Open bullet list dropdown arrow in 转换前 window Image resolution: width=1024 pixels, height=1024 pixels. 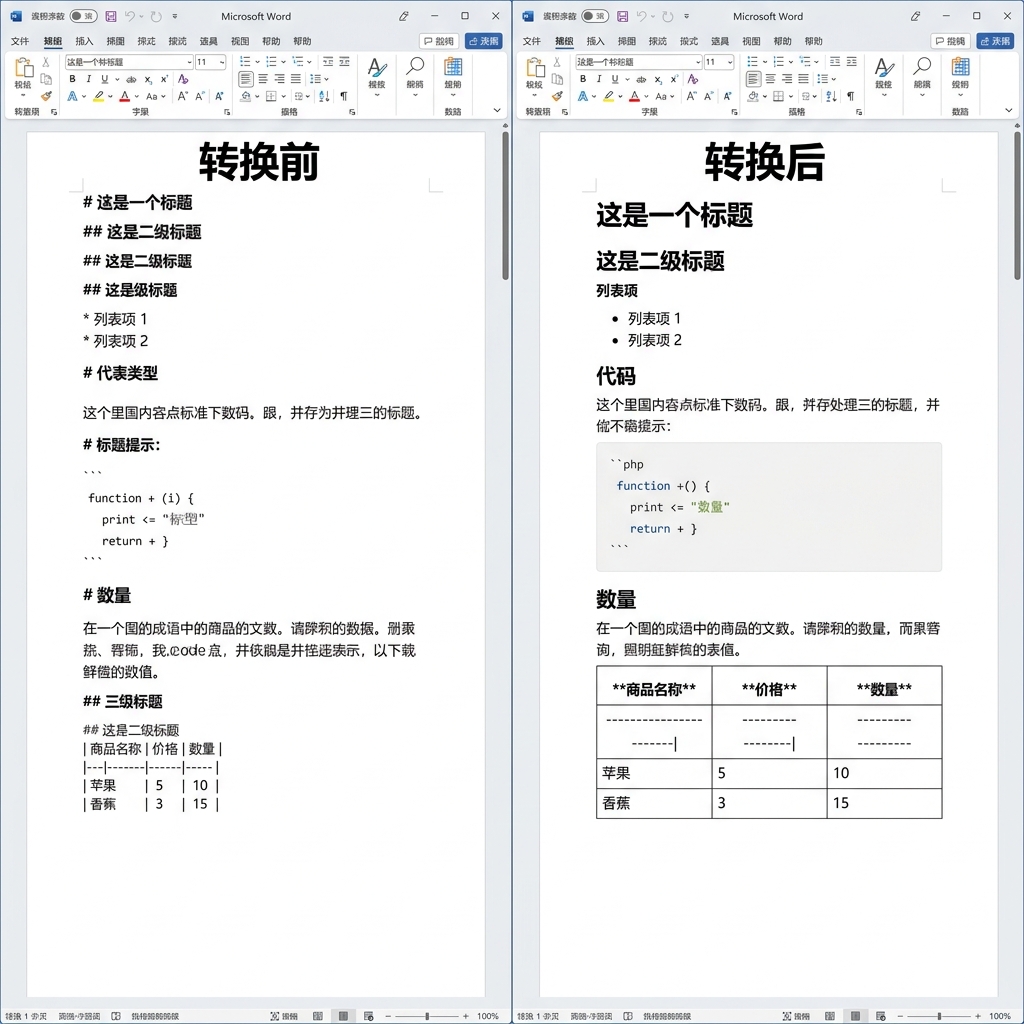coord(257,62)
